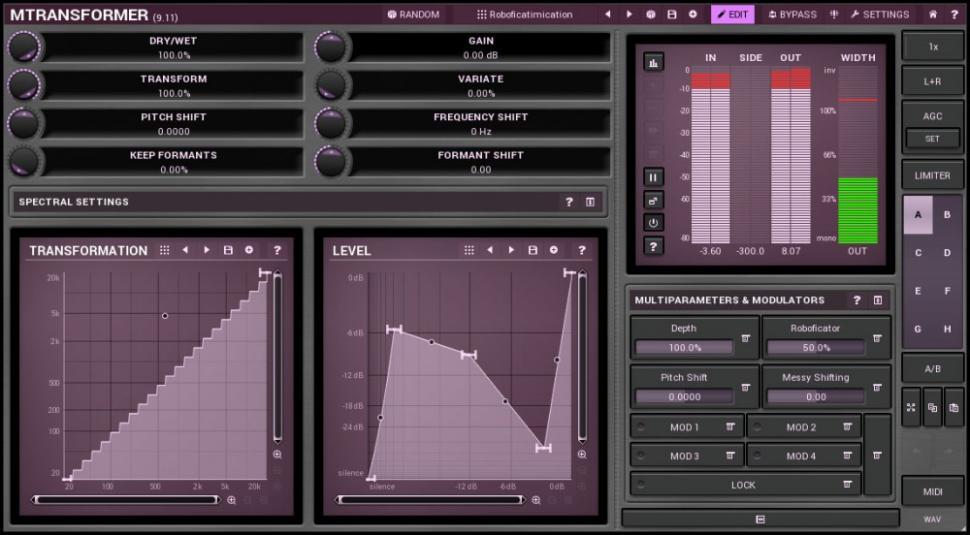Toggle the Edit mode button

(732, 14)
